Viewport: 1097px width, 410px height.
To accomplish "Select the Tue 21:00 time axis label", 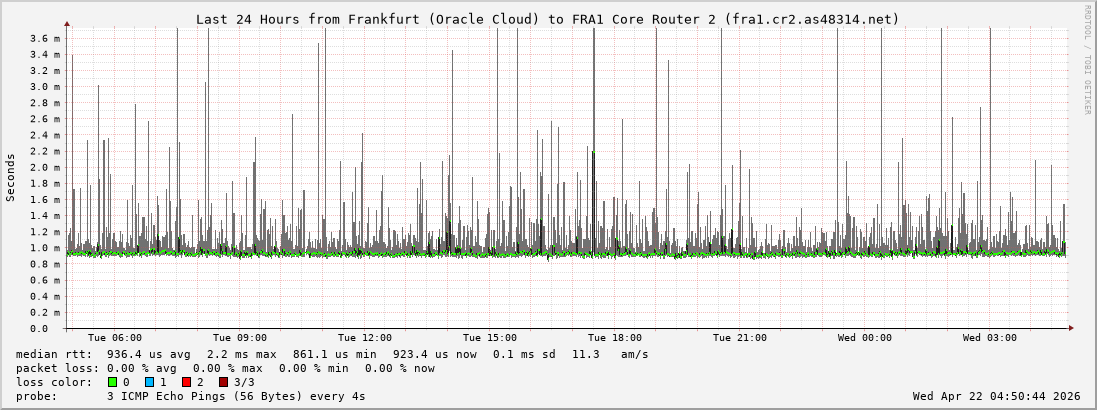I will [x=740, y=338].
